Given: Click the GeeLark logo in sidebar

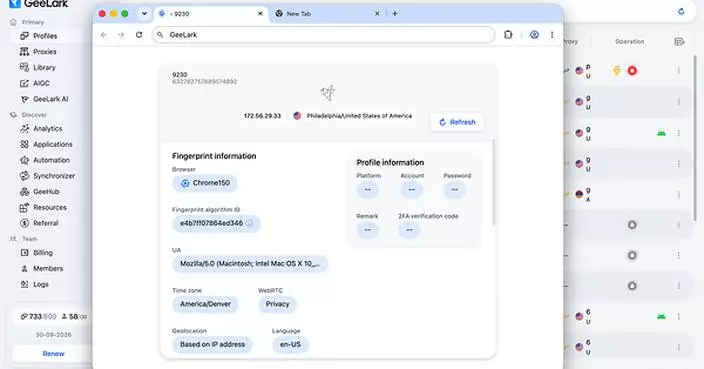Looking at the screenshot, I should (x=39, y=4).
